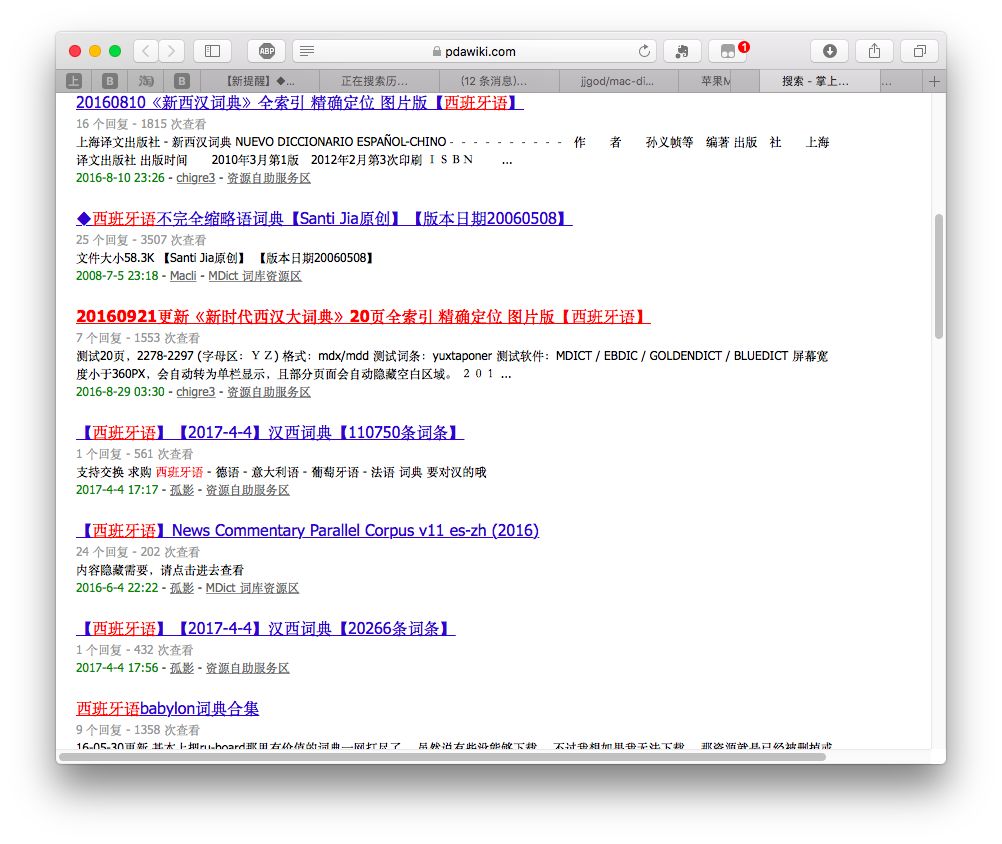Click the vertical page scrollbar
This screenshot has width=1002, height=844.
[938, 277]
